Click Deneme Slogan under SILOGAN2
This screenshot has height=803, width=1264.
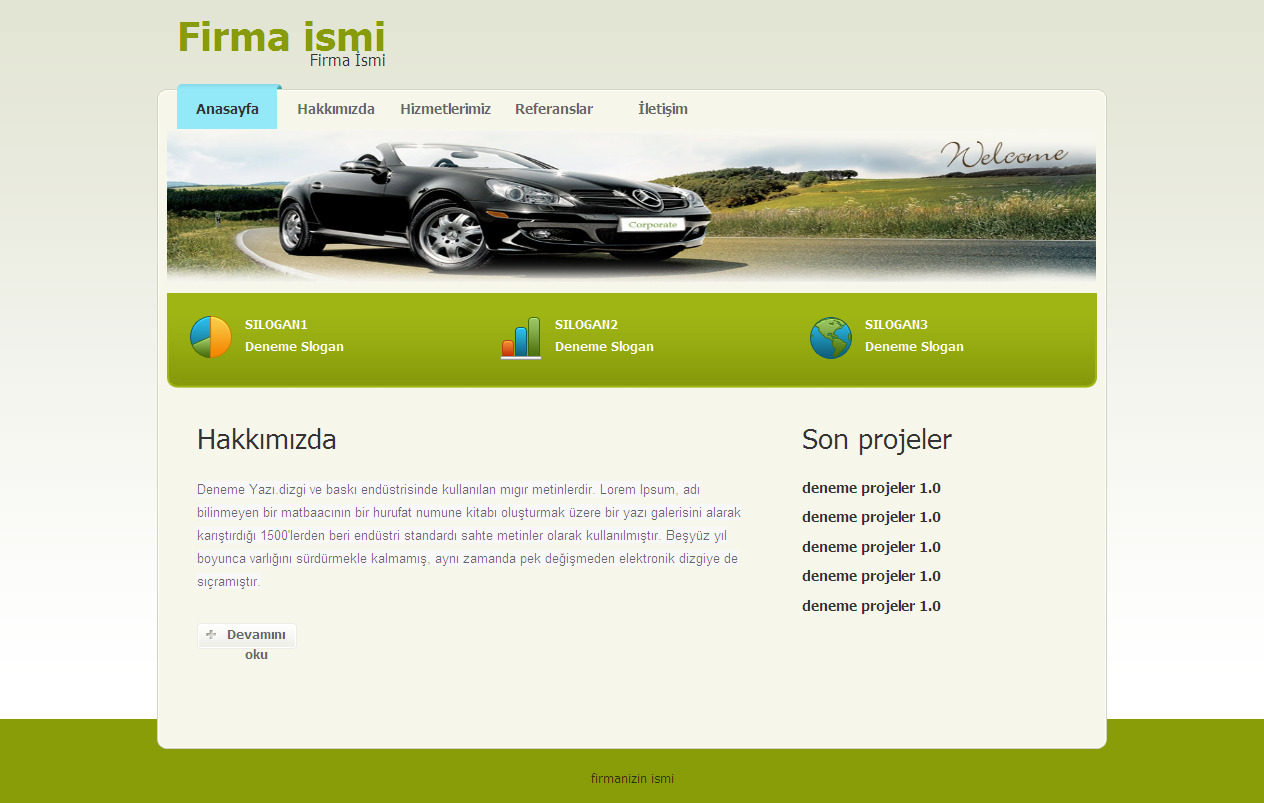point(604,347)
